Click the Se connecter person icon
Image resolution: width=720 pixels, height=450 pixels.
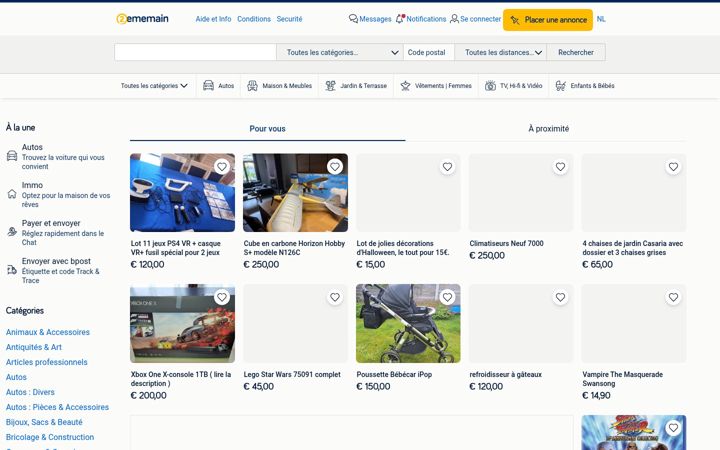coord(454,19)
